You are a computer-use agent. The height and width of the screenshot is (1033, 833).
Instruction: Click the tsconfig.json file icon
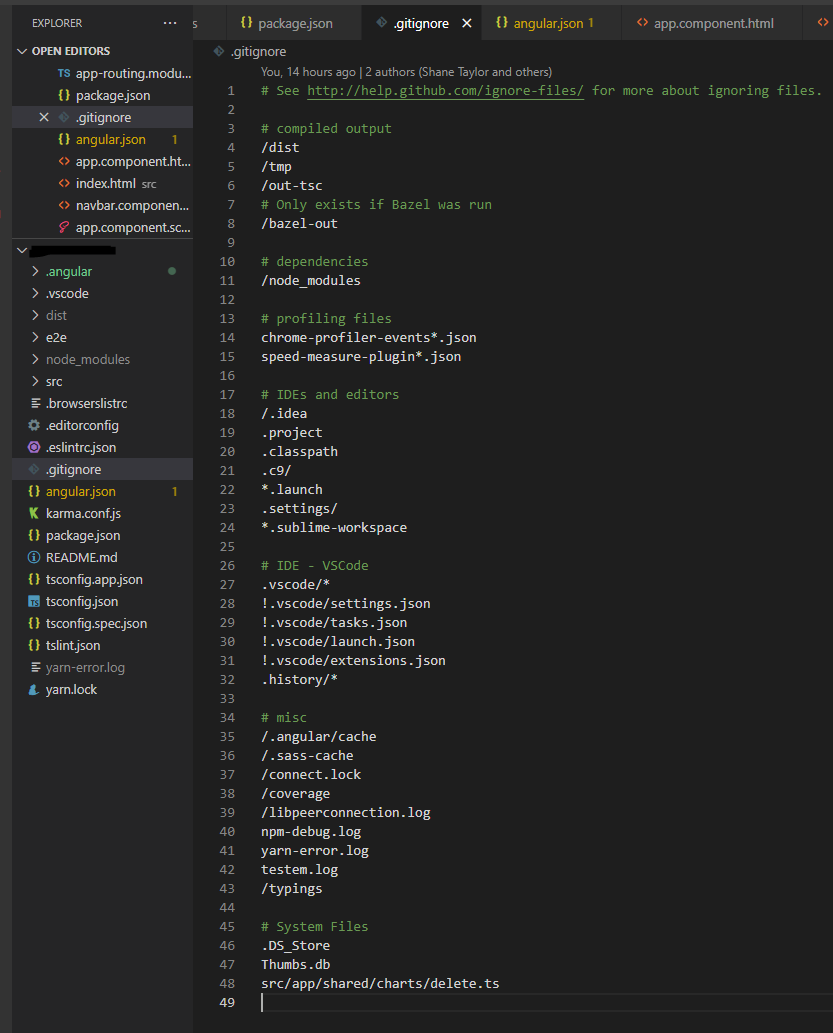[x=34, y=601]
